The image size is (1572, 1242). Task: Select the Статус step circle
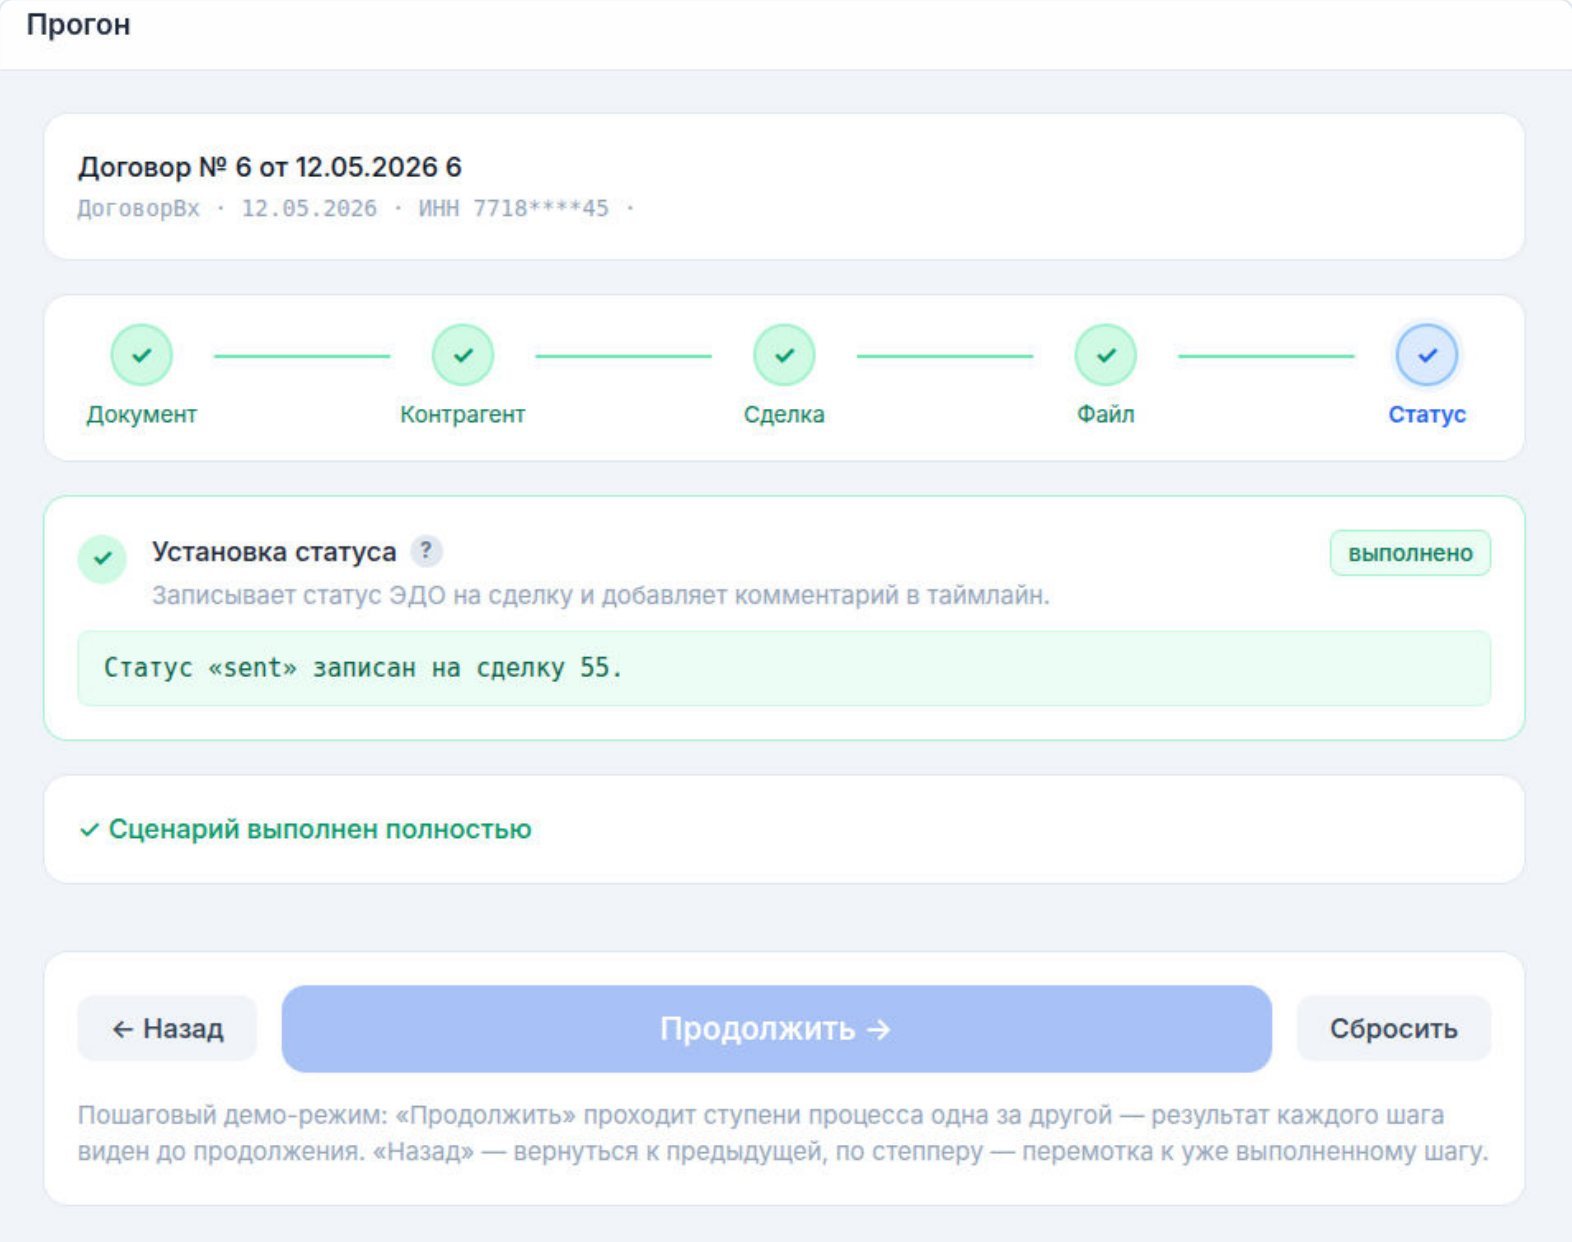click(x=1427, y=355)
